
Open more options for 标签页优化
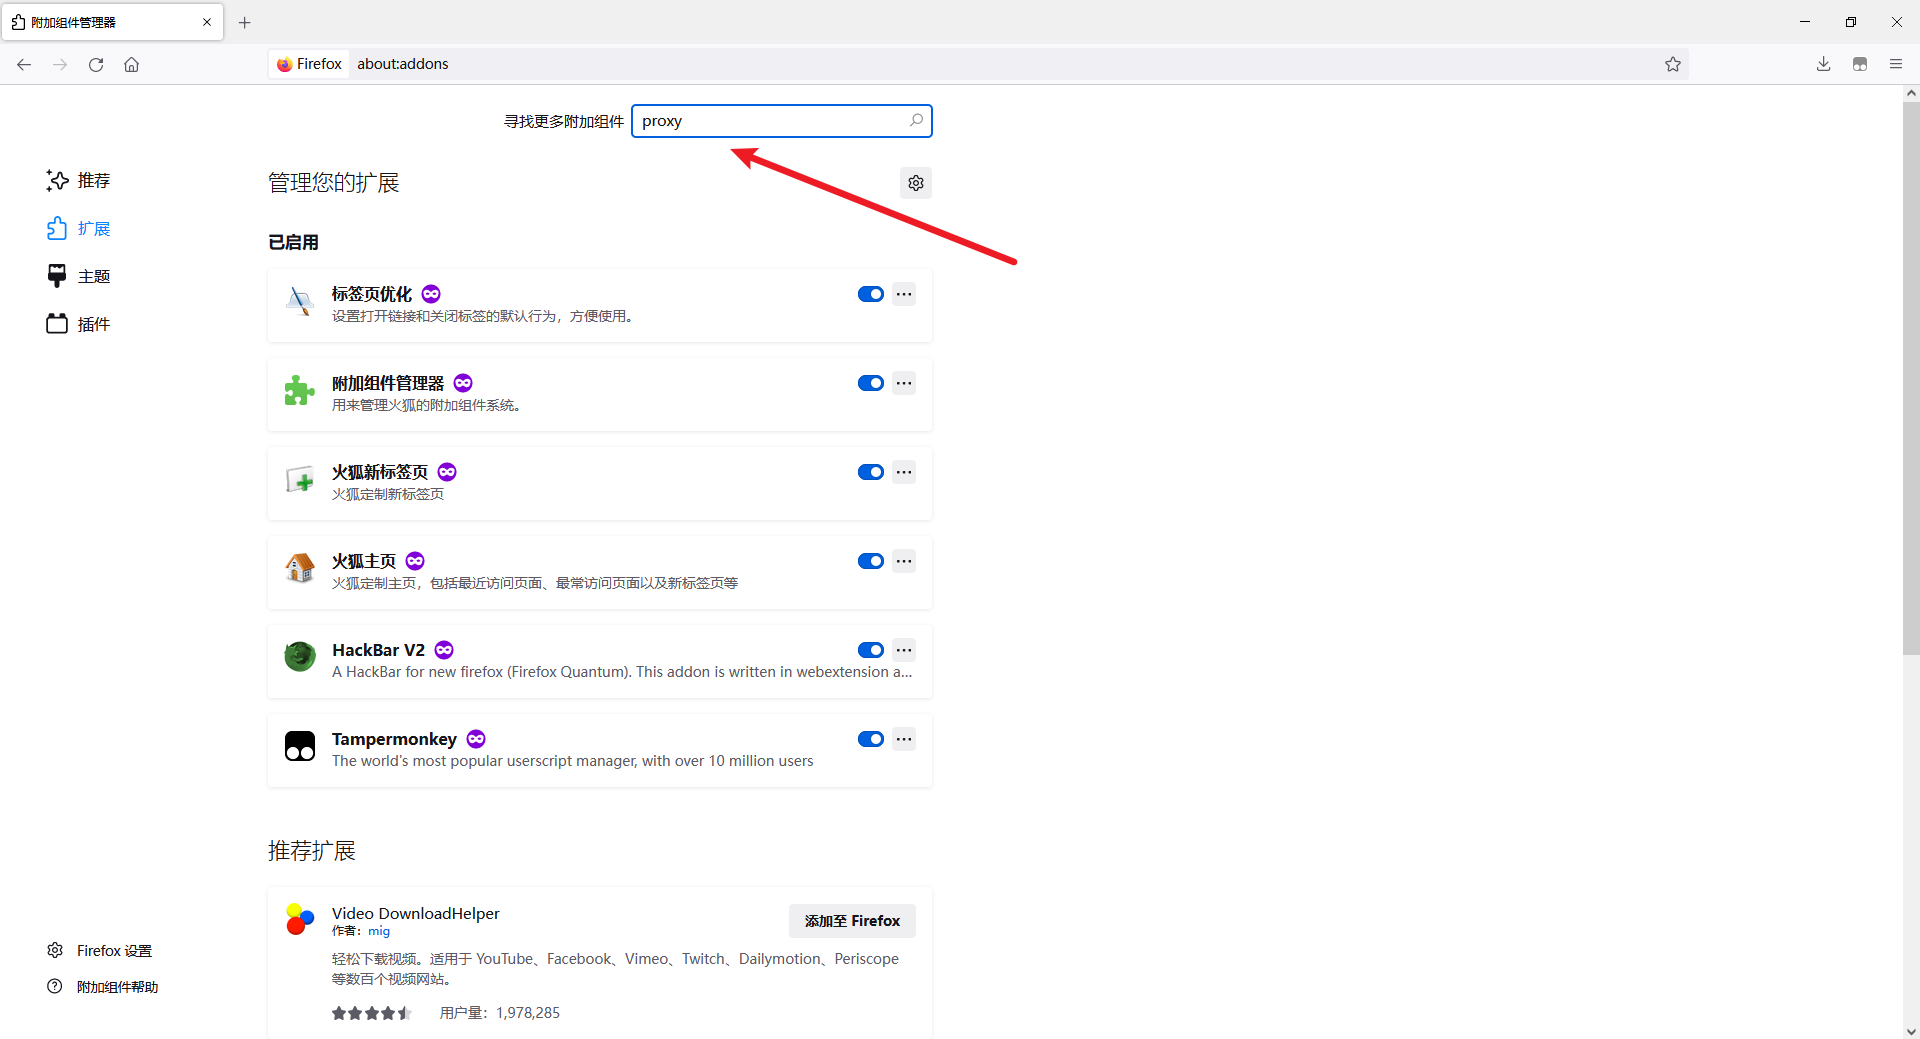[x=904, y=294]
